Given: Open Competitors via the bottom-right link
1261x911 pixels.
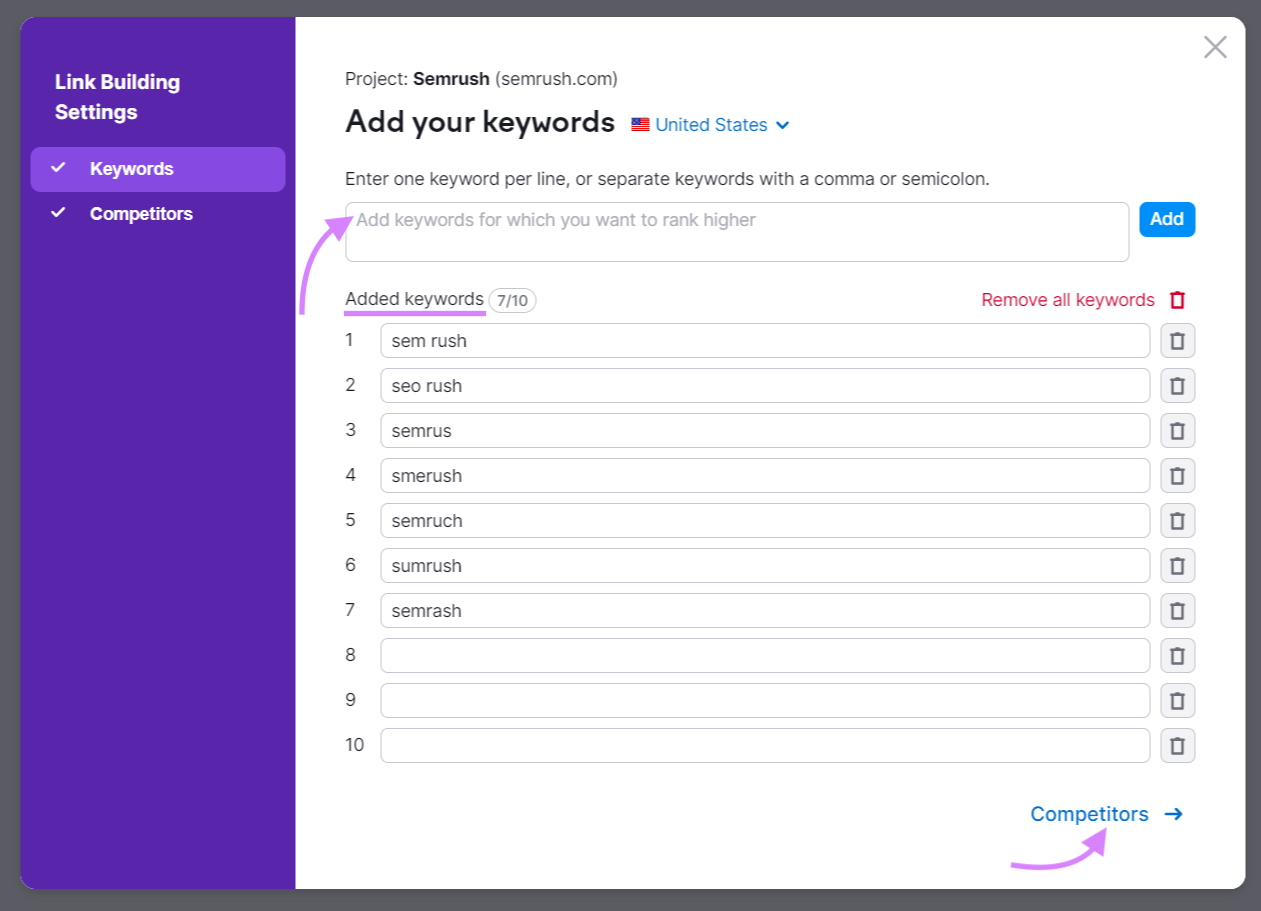Looking at the screenshot, I should [1089, 814].
